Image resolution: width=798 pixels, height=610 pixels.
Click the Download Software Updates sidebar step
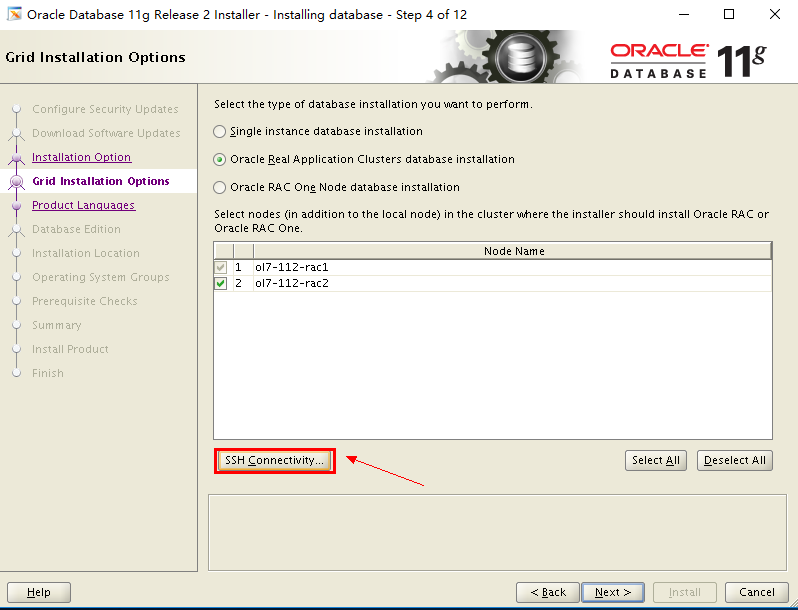(106, 133)
